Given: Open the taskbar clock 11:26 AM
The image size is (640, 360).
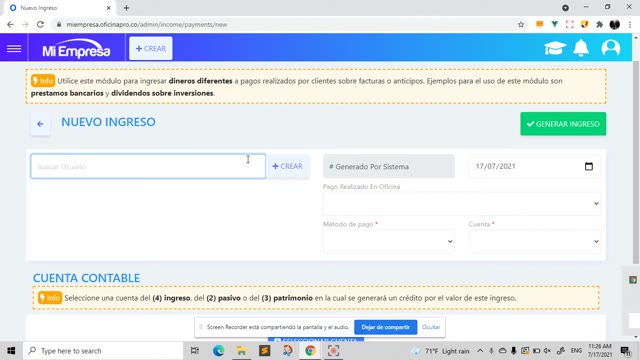Looking at the screenshot, I should tap(600, 351).
